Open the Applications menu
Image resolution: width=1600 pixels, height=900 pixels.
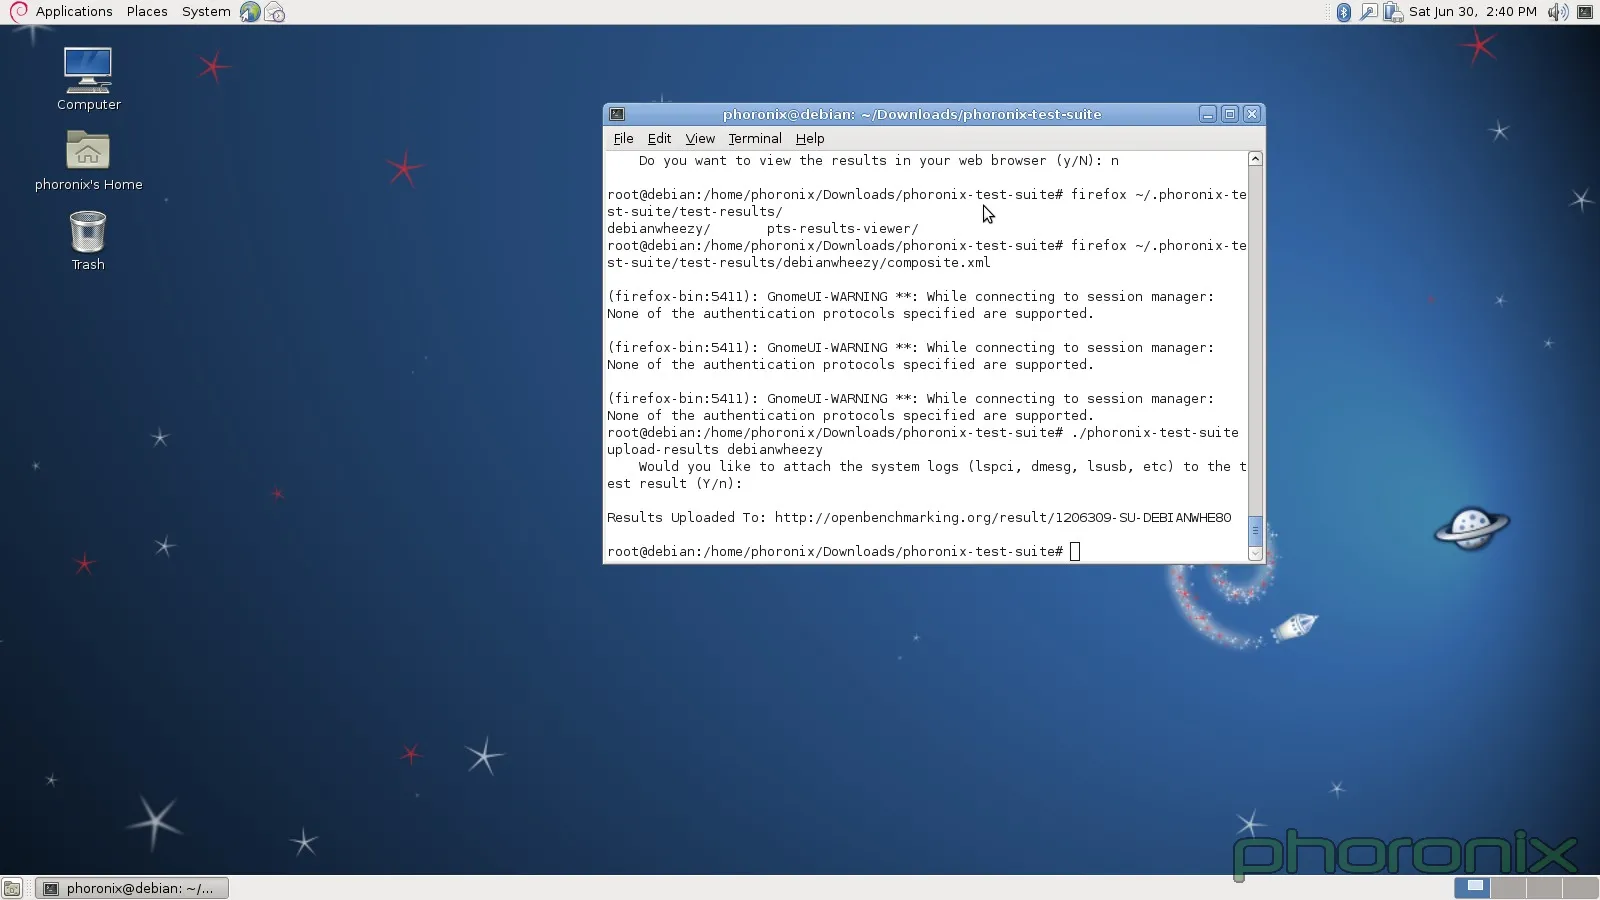[x=74, y=12]
